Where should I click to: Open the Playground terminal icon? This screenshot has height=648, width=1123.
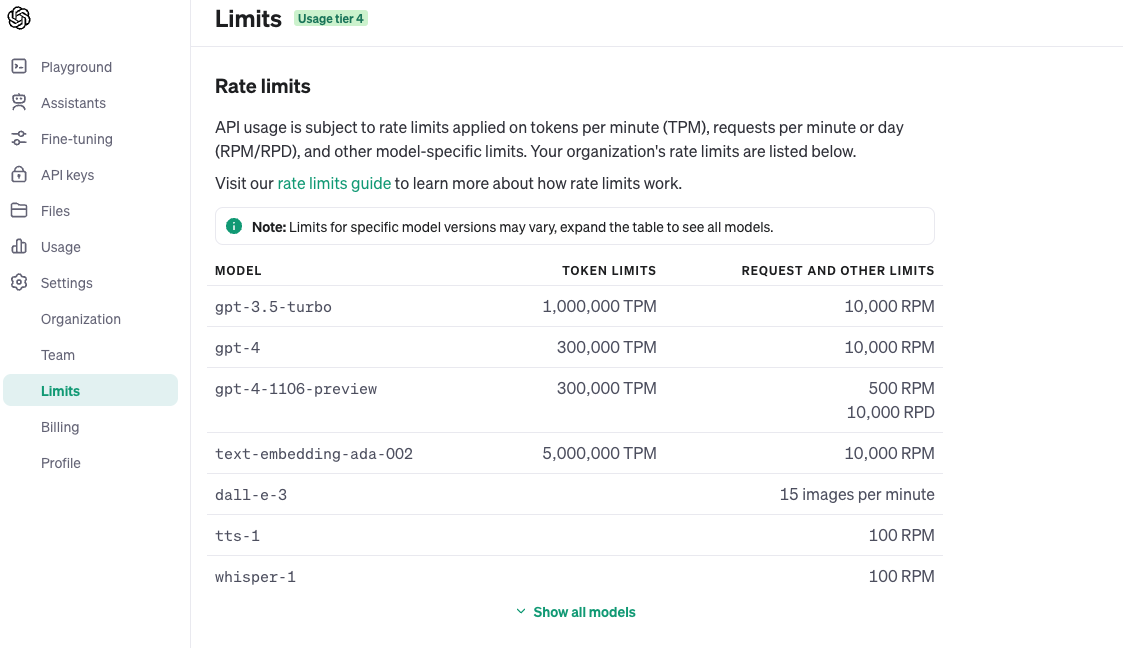click(x=19, y=67)
